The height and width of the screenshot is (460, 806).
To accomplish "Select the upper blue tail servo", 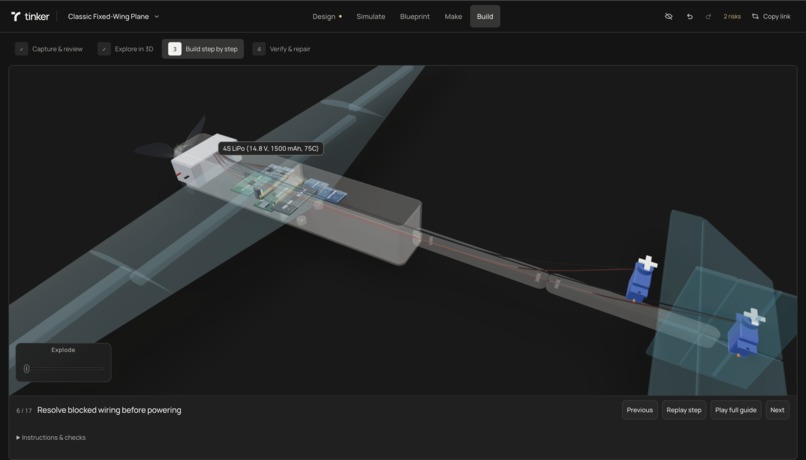I will pyautogui.click(x=640, y=280).
